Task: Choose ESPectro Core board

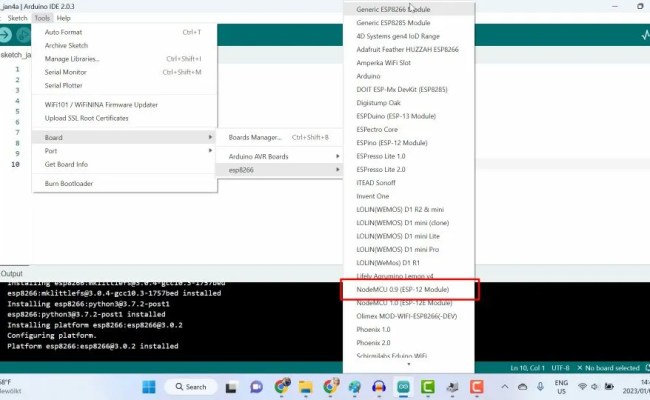Action: 409,129
